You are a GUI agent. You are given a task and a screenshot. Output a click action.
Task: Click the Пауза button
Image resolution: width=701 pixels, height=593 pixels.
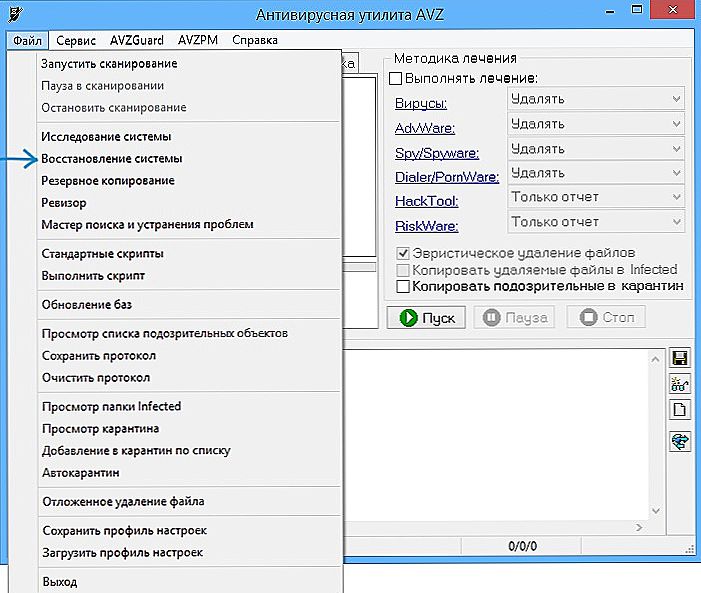click(514, 318)
